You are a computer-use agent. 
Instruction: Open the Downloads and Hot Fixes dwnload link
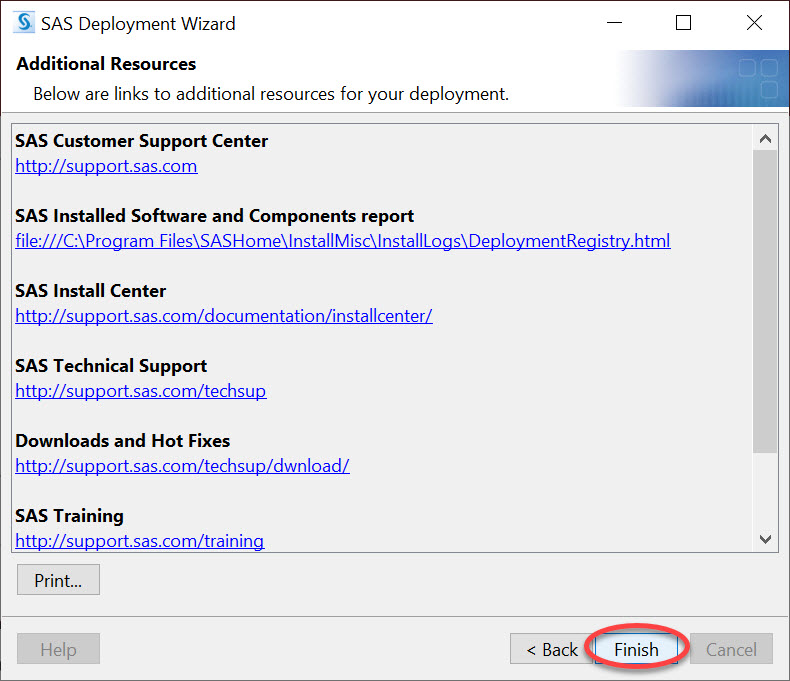click(x=182, y=466)
